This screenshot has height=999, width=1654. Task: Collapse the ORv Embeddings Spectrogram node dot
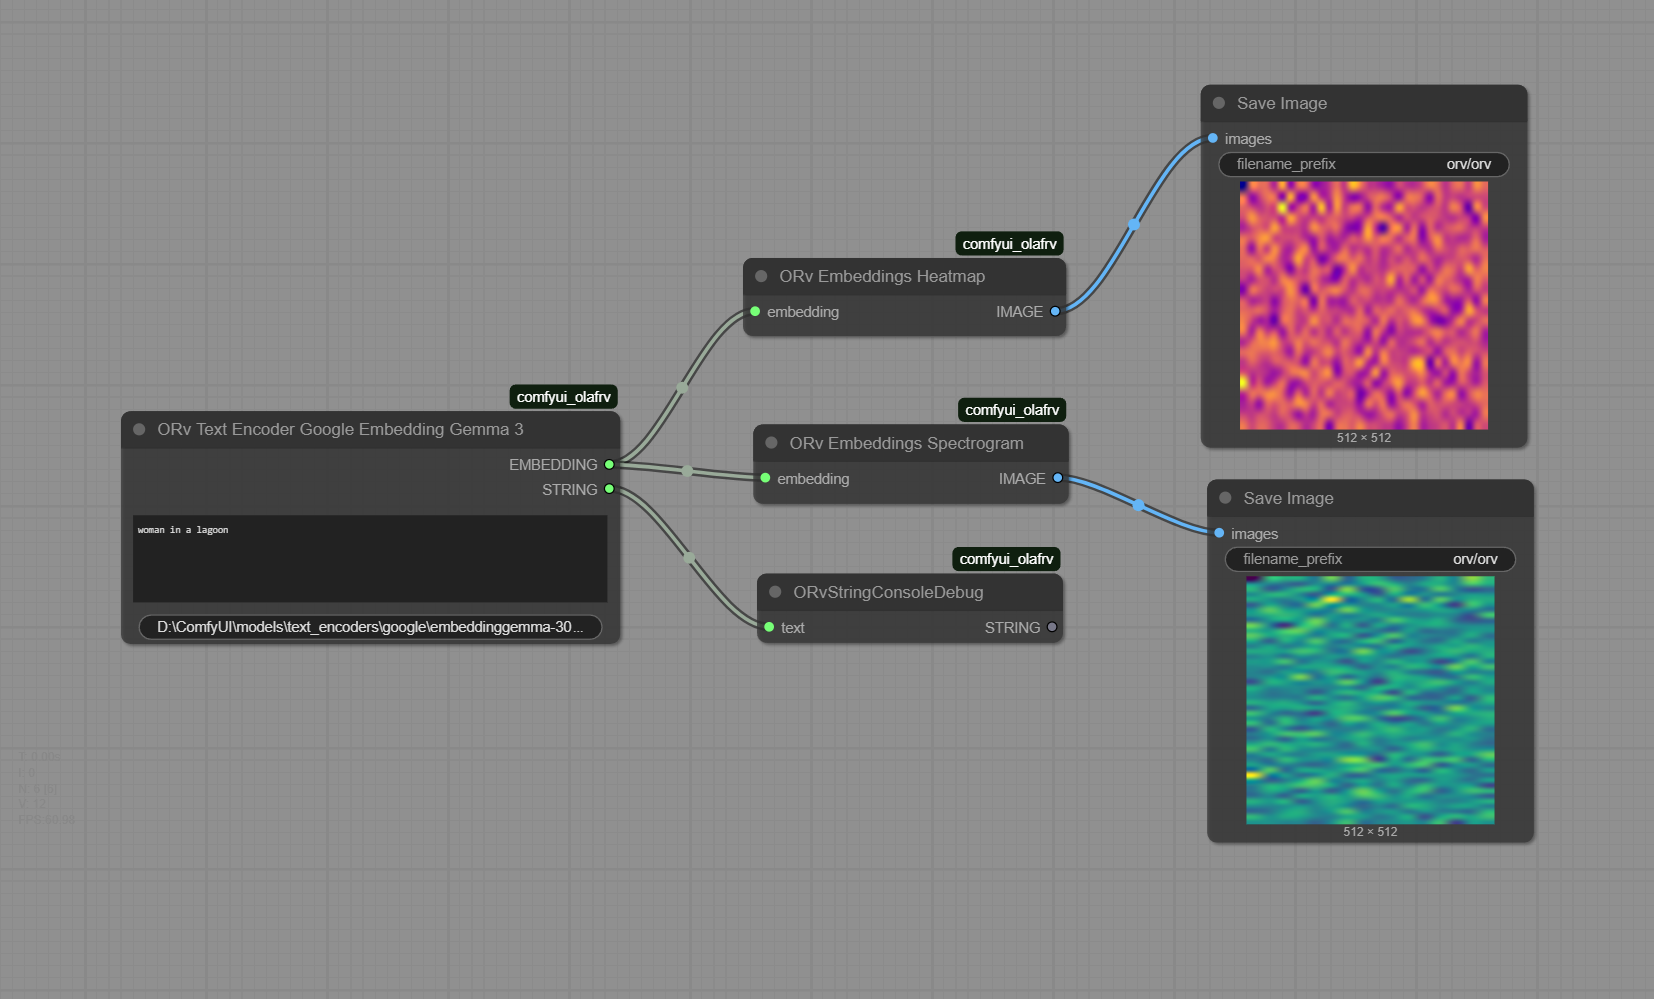[771, 443]
